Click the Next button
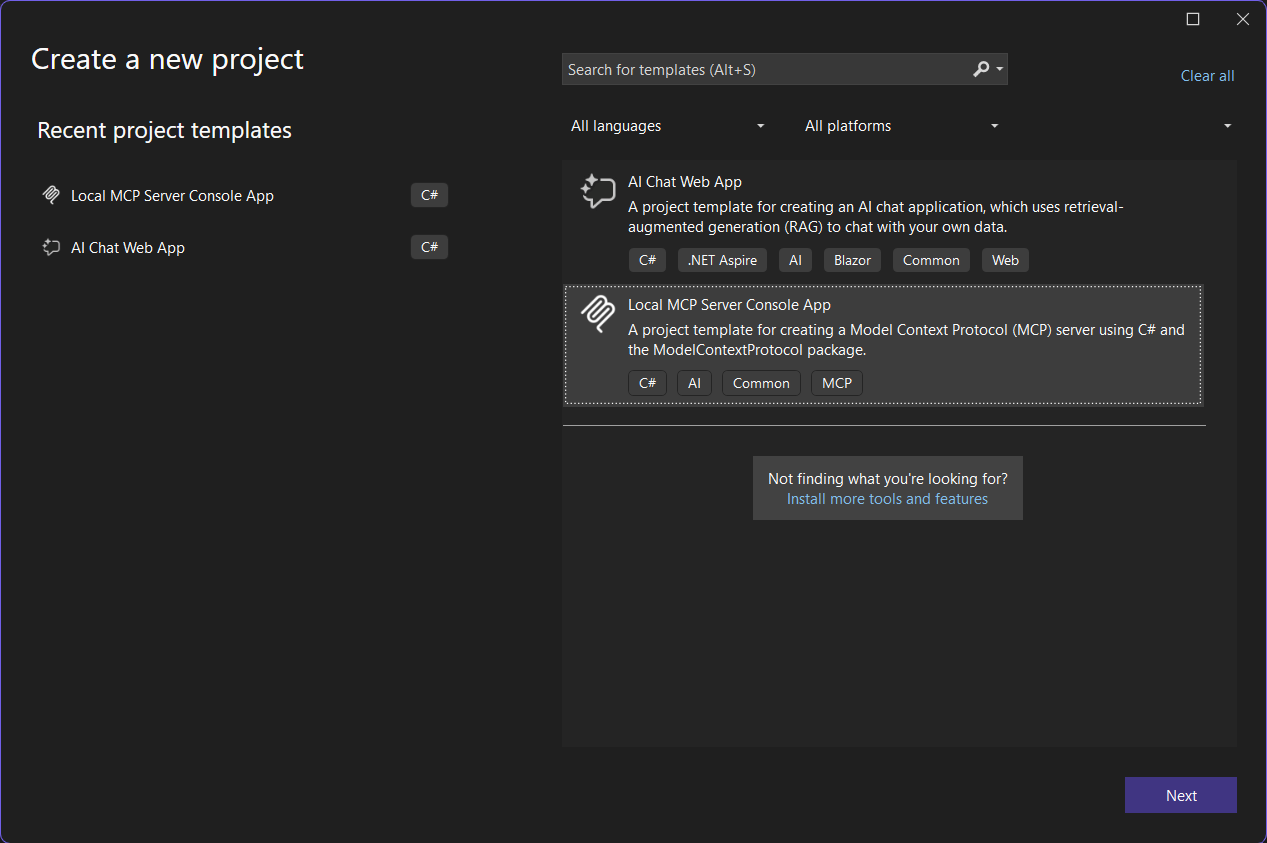 click(1181, 795)
